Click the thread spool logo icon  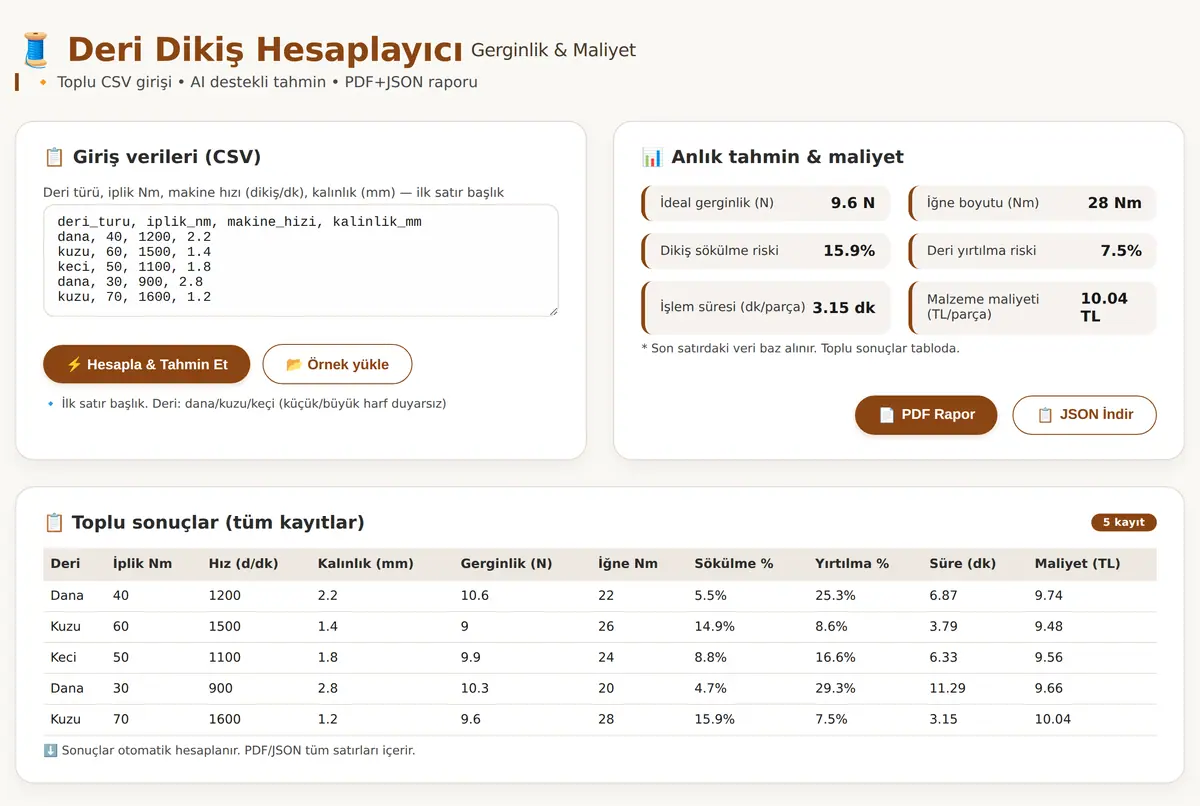[x=36, y=49]
